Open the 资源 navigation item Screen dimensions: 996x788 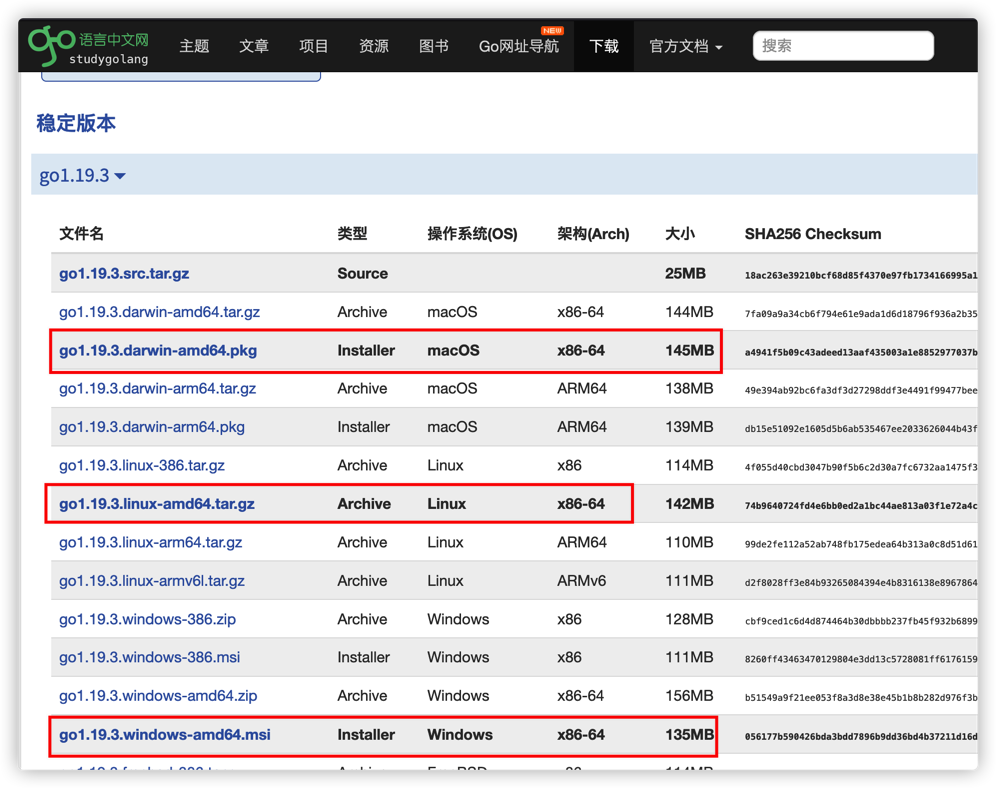tap(374, 46)
